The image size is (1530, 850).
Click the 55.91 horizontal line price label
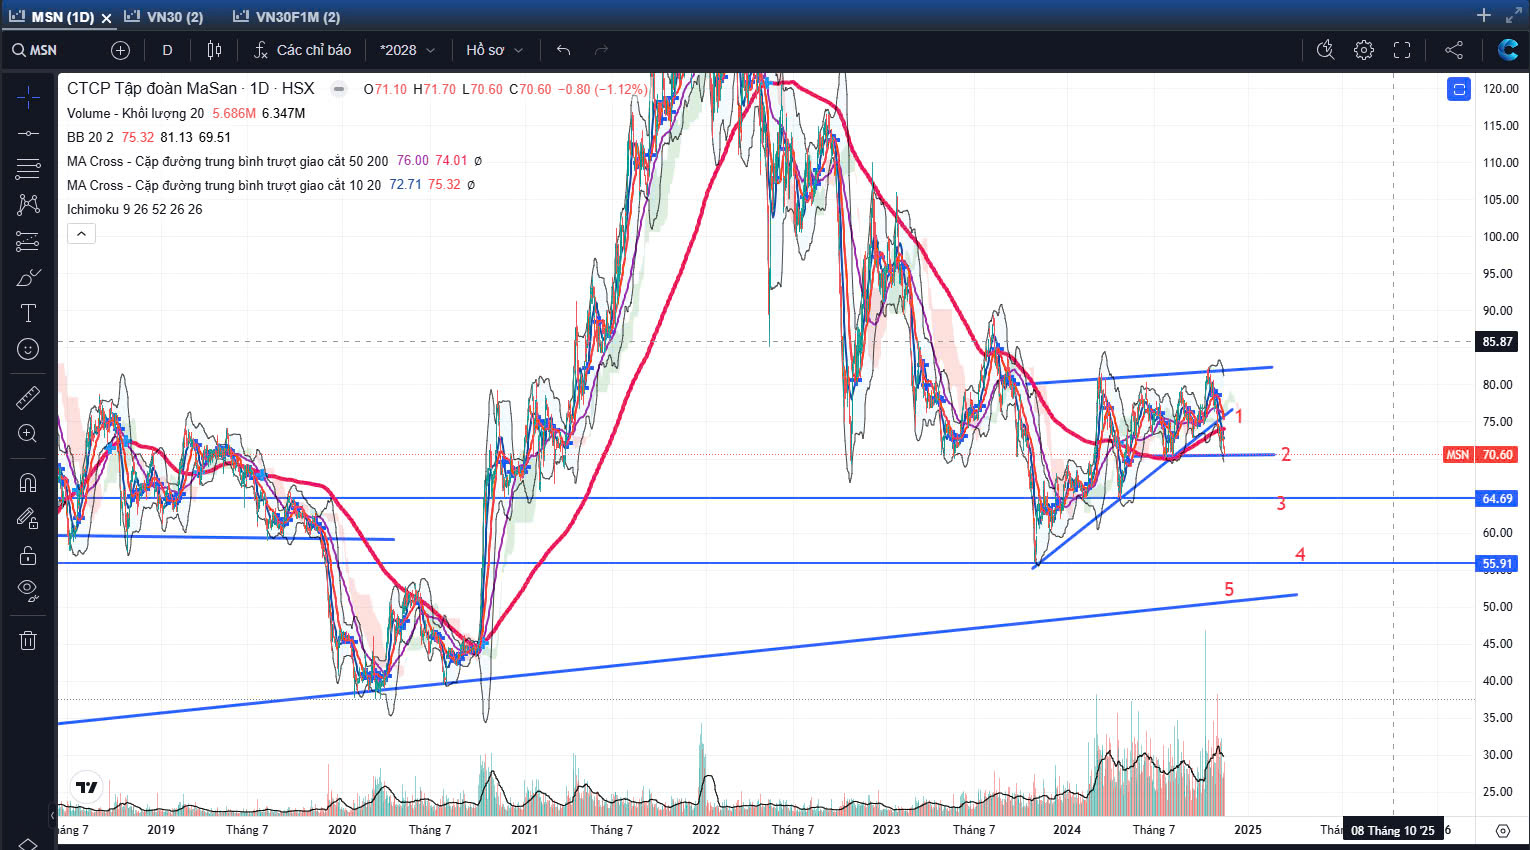coord(1497,563)
